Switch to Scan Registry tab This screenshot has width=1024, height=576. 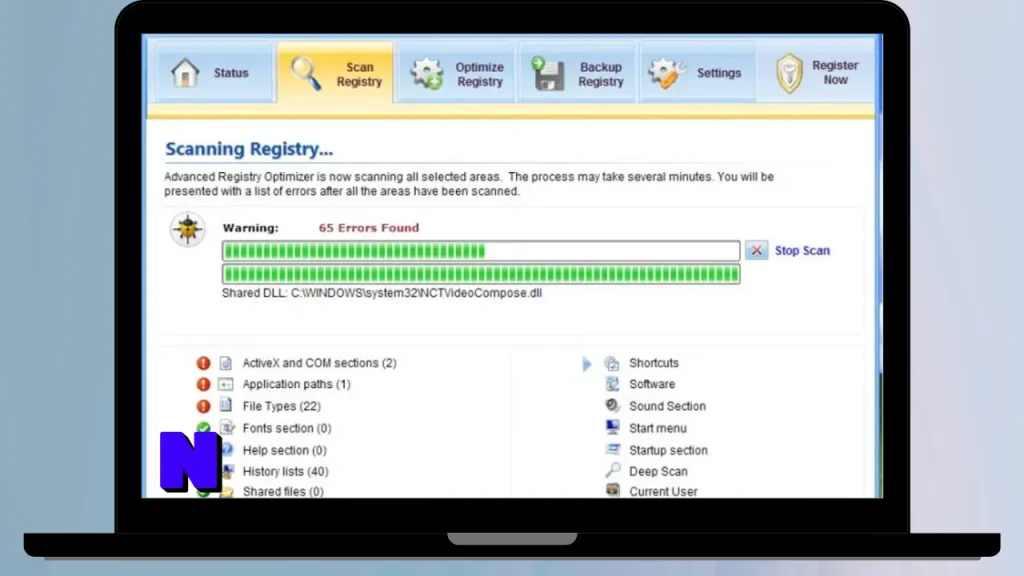[335, 73]
